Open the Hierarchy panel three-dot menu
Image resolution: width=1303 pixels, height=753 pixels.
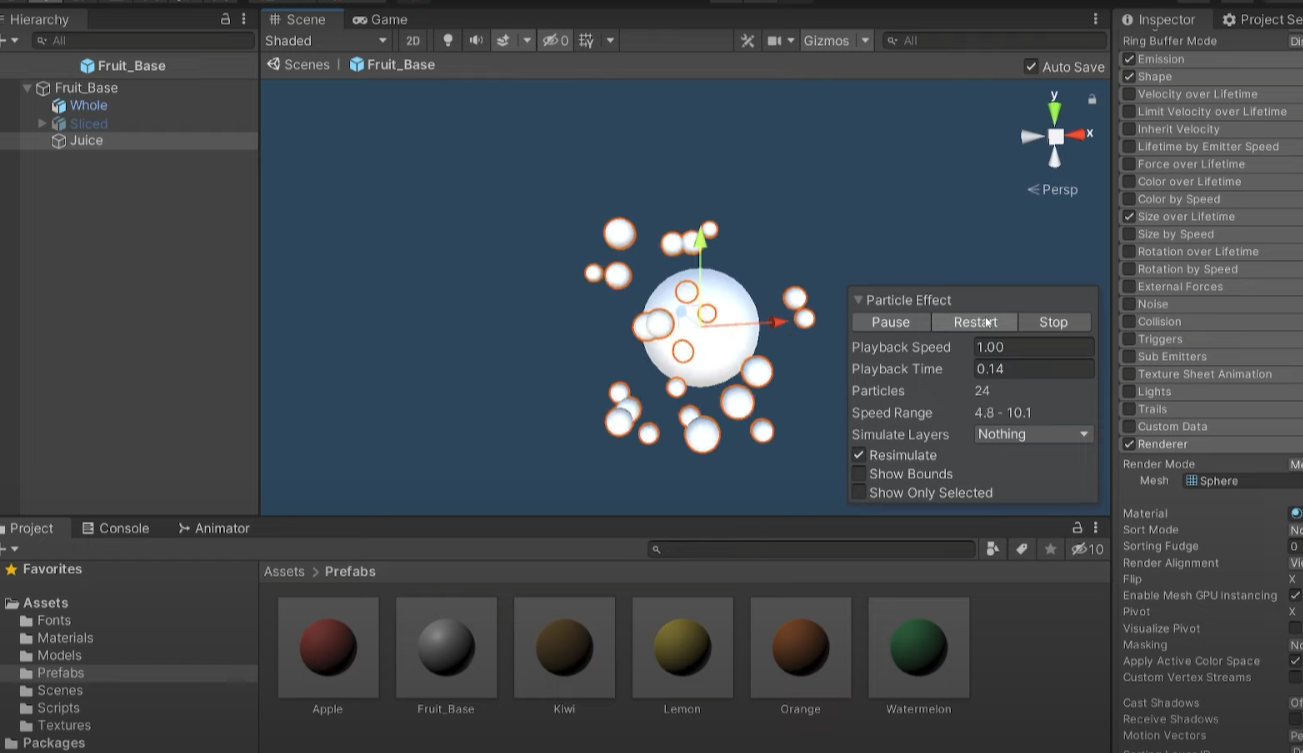pos(244,19)
